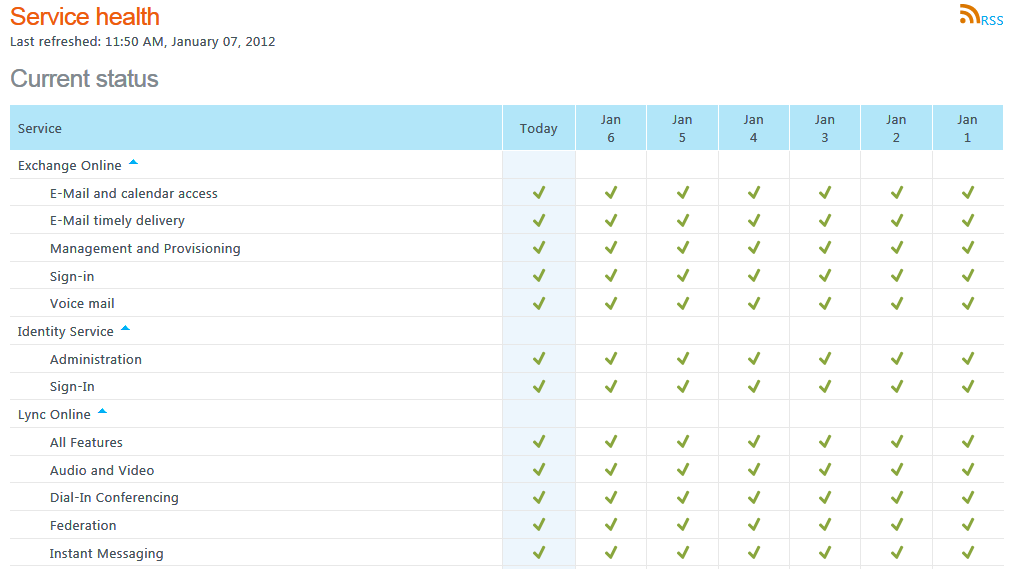Screen dimensions: 1022x569
Task: Click the Current status heading
Action: (84, 79)
